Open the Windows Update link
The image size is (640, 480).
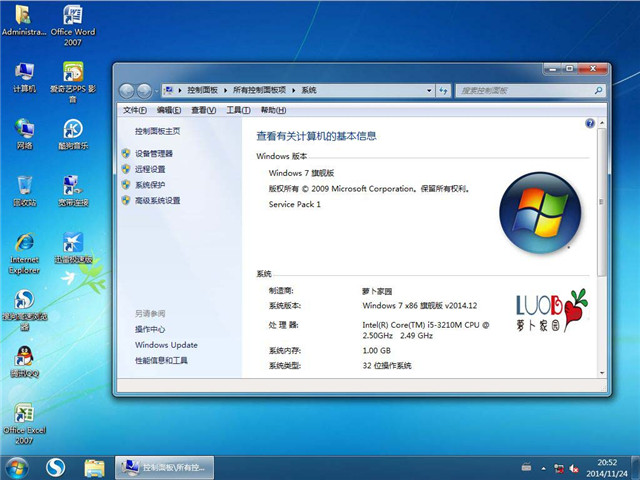click(166, 345)
